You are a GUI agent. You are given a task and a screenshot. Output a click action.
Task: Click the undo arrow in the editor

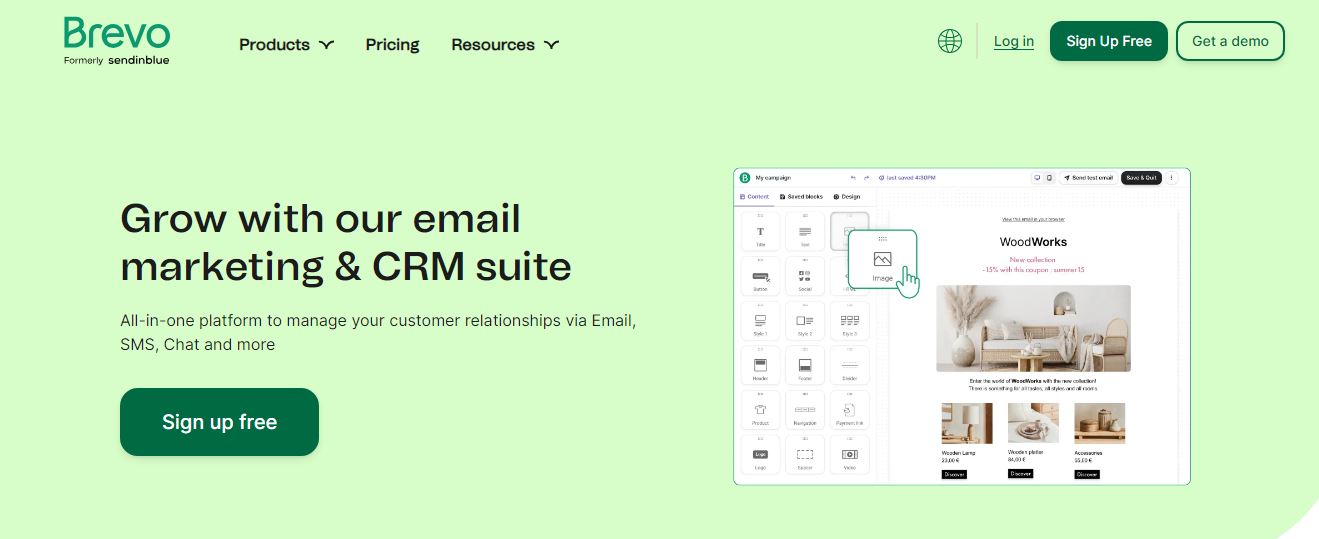tap(853, 178)
